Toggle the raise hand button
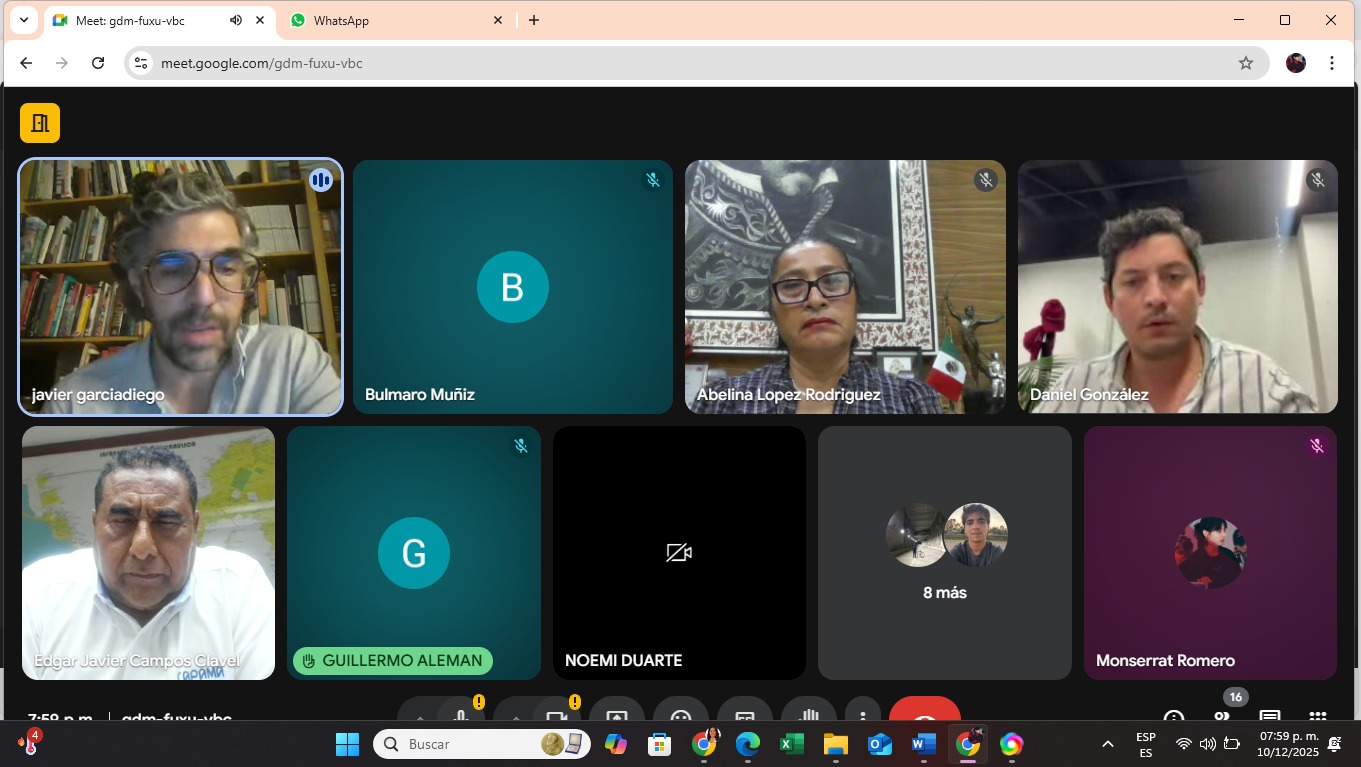This screenshot has height=767, width=1361. click(808, 714)
